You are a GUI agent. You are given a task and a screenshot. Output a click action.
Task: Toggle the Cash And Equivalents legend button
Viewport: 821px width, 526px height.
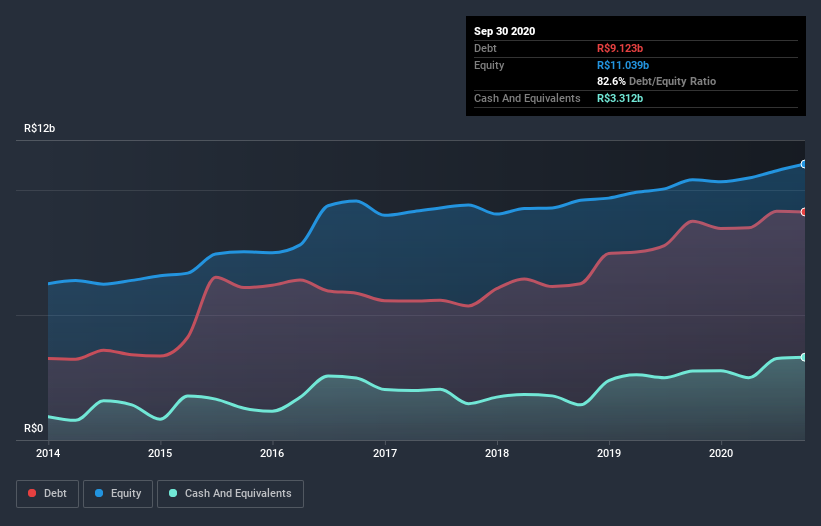coord(230,494)
